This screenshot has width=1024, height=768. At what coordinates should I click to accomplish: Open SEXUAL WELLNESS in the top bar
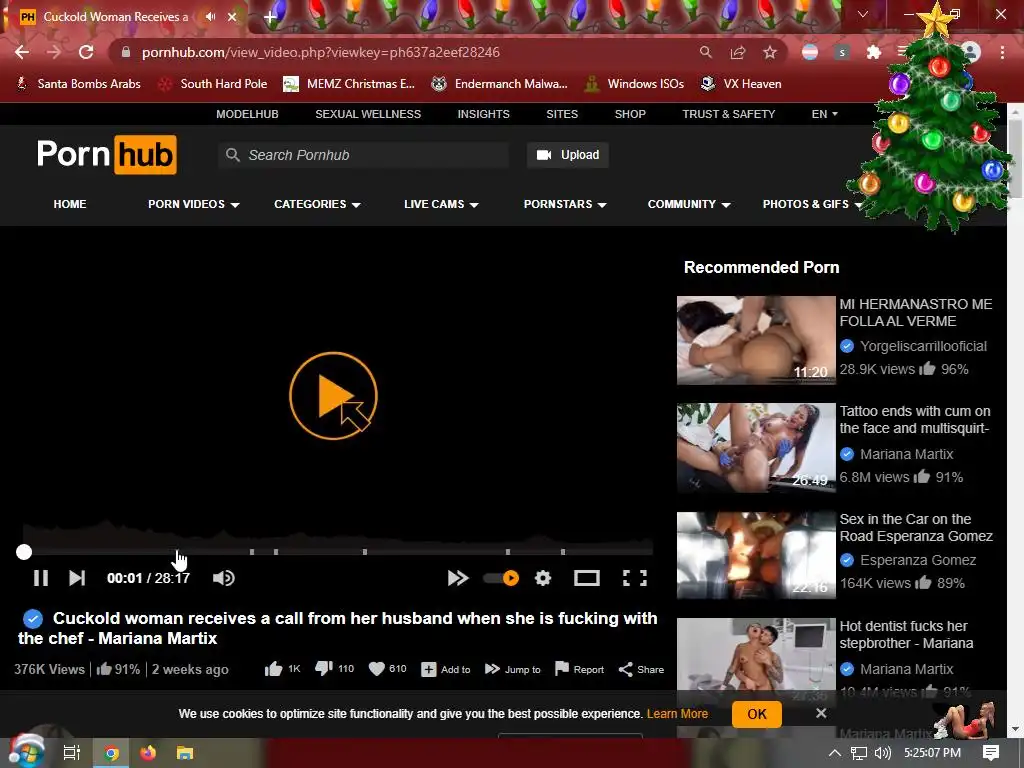(368, 114)
